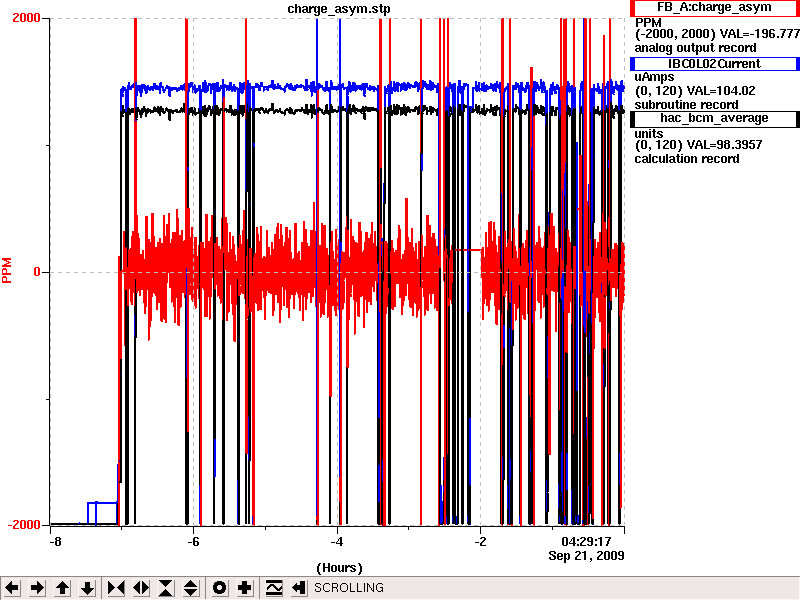
Task: Click the plus crosshair toolbar icon
Action: point(244,588)
